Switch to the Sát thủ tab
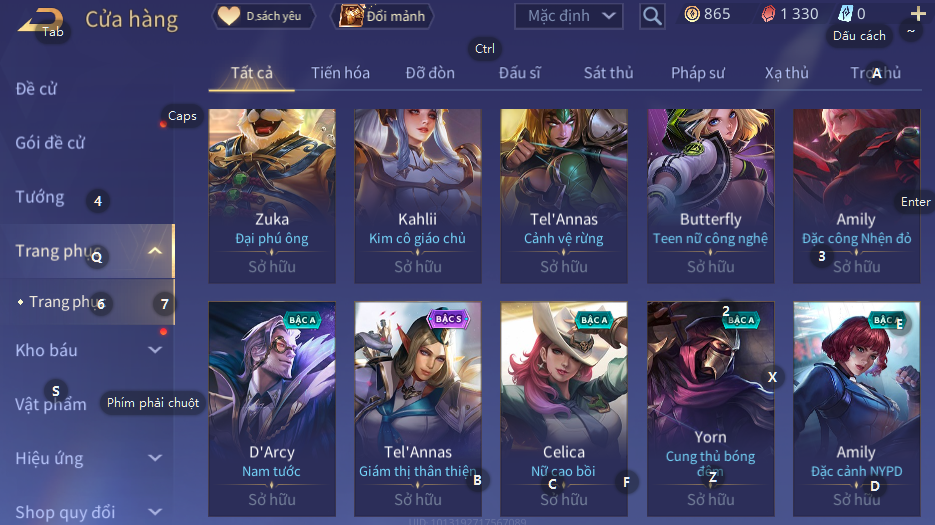 click(x=608, y=73)
